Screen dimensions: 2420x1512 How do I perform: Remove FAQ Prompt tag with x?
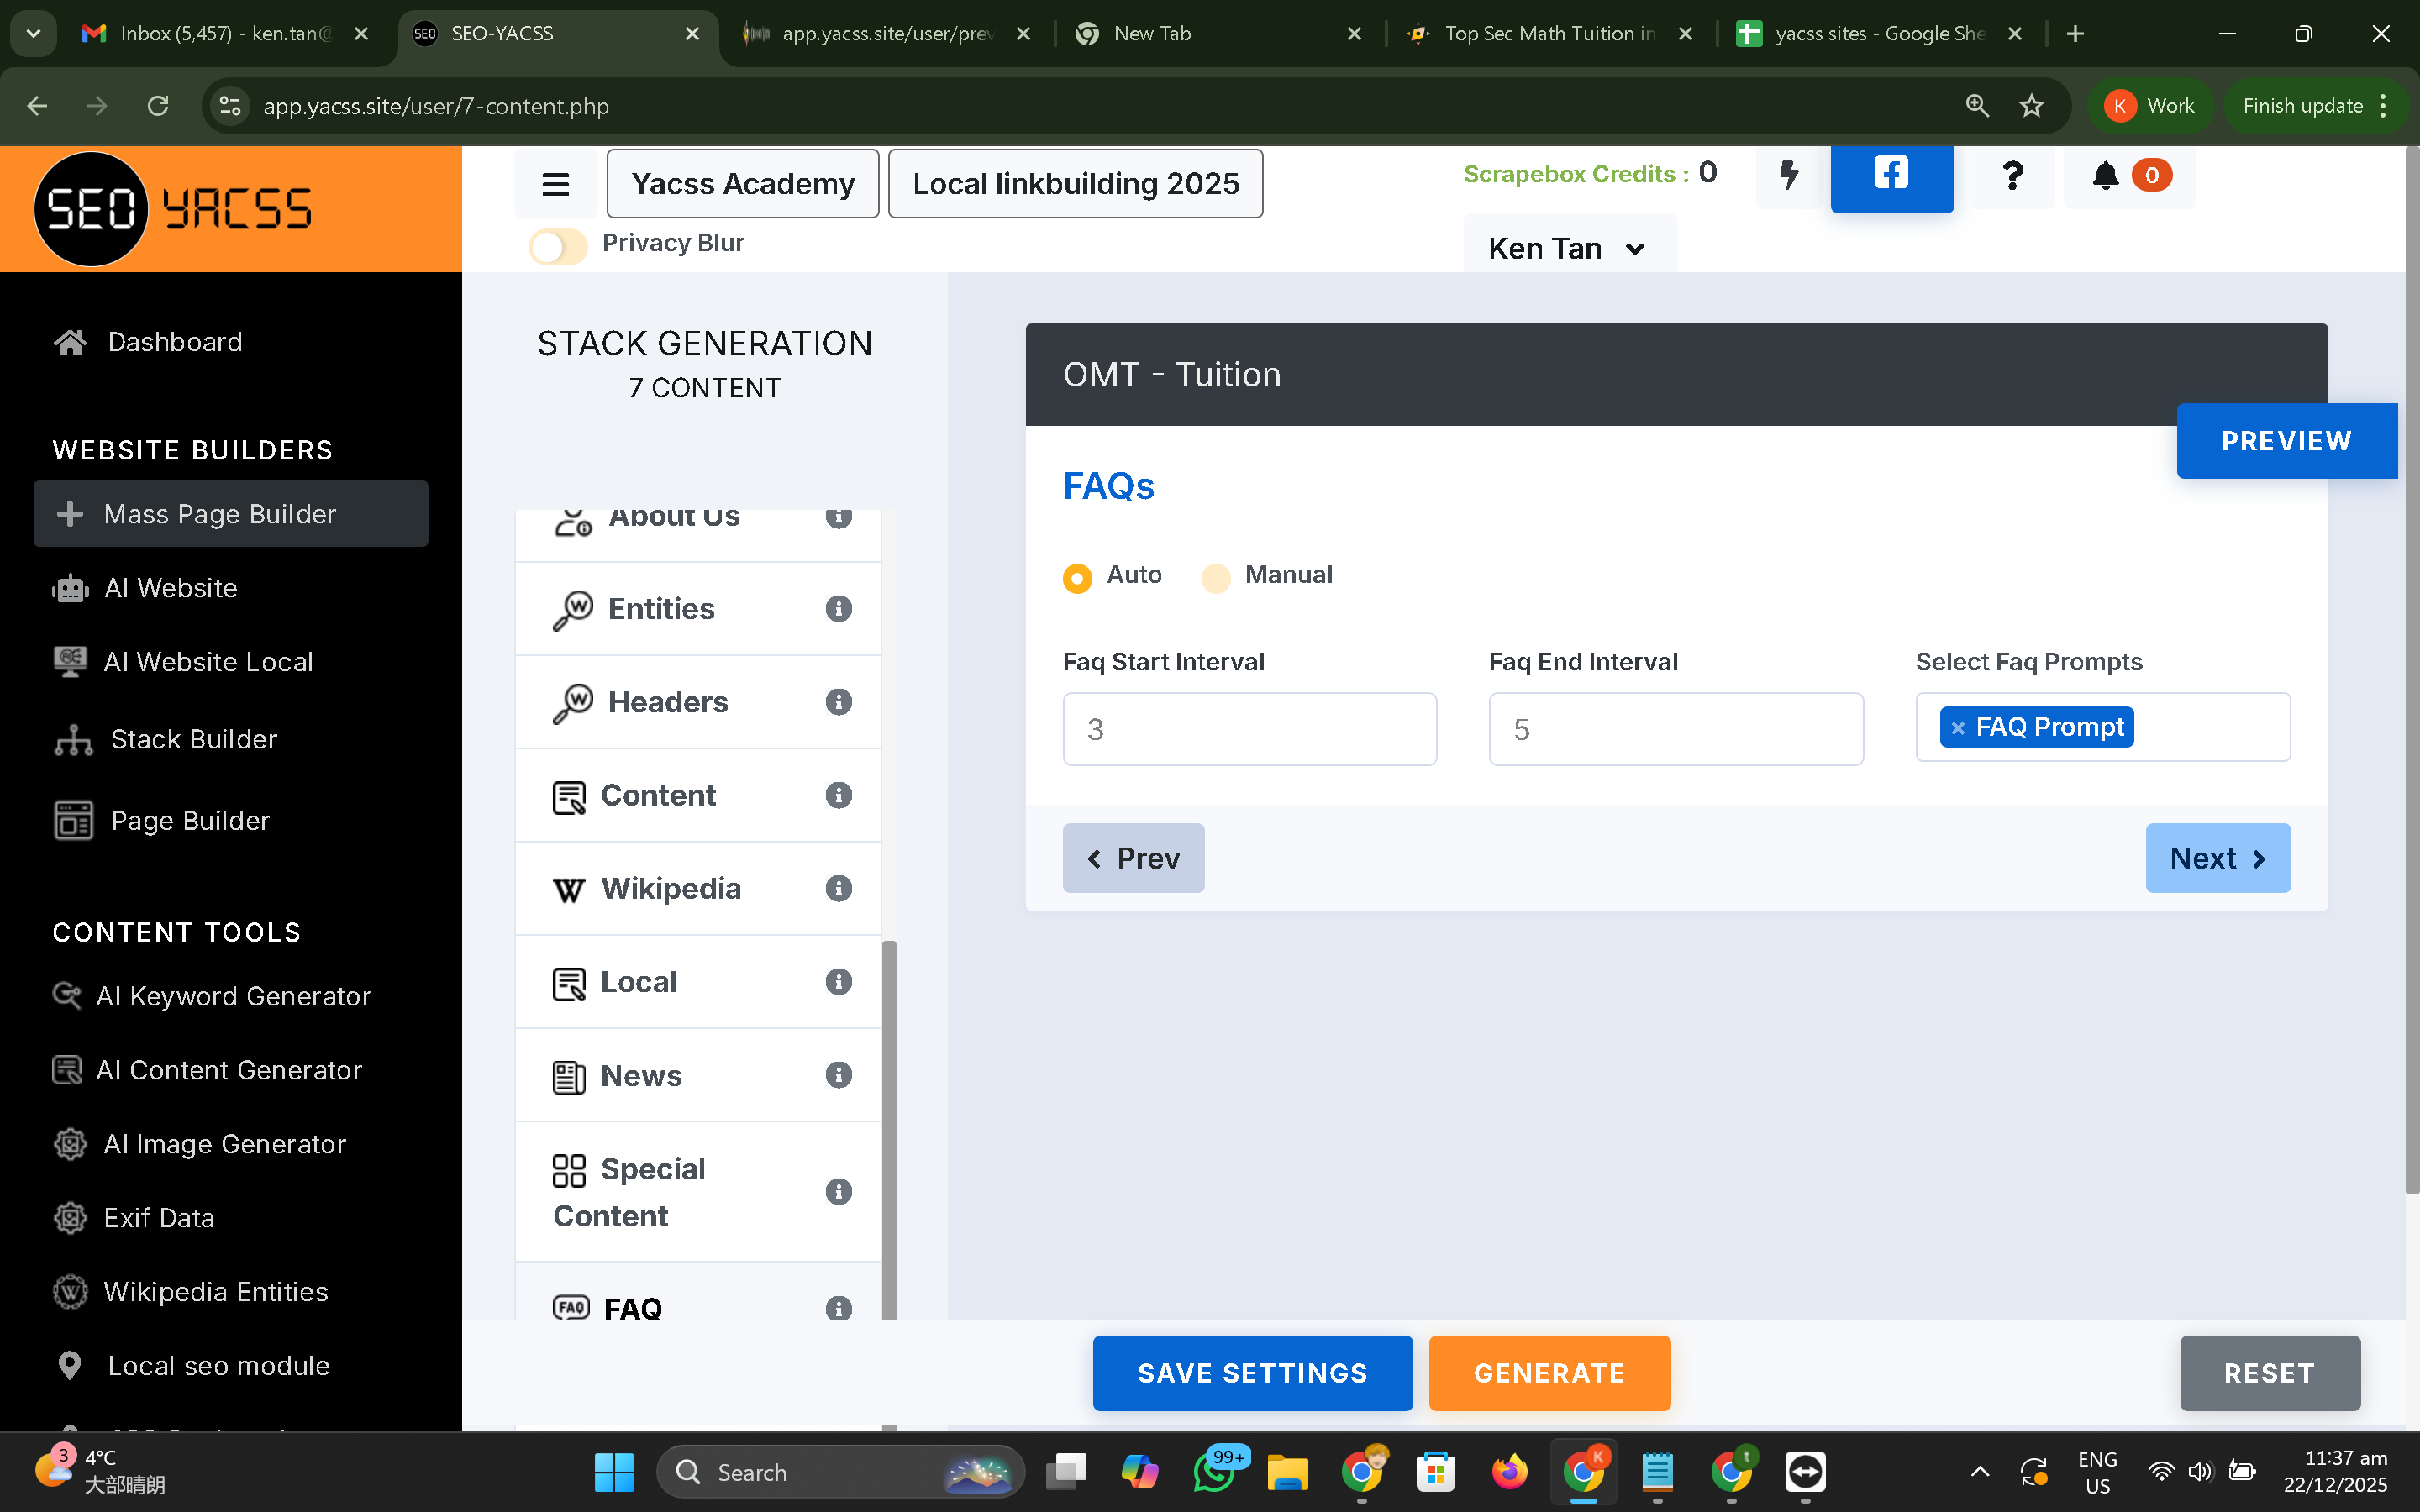pos(1958,728)
